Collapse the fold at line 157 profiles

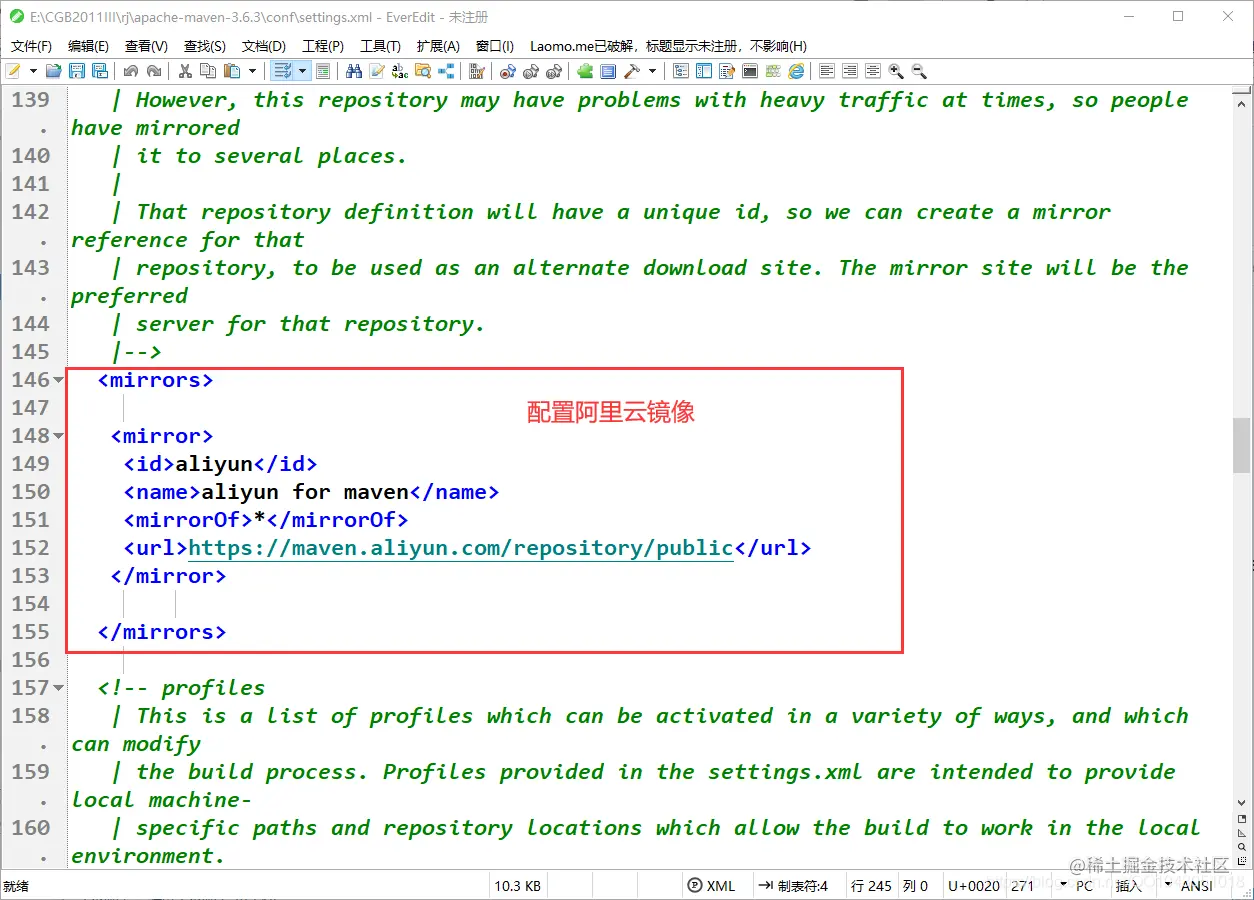pyautogui.click(x=58, y=688)
